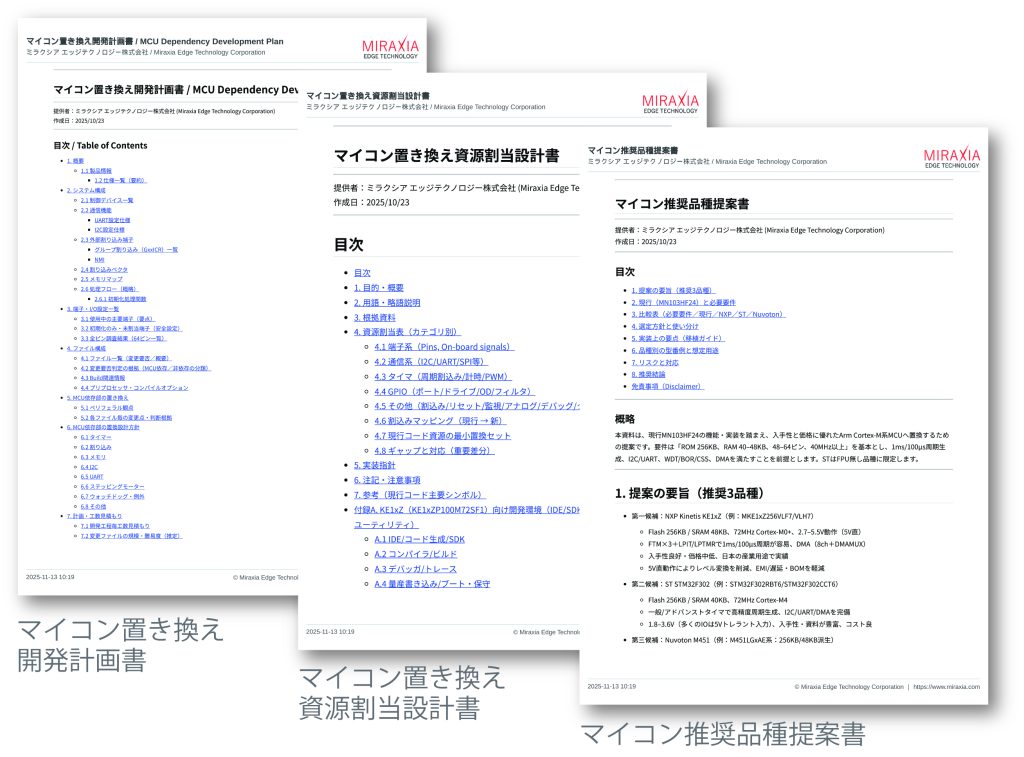The height and width of the screenshot is (757, 1024).
Task: Click the MIRAXIA logo on the middle document
Action: pos(670,105)
